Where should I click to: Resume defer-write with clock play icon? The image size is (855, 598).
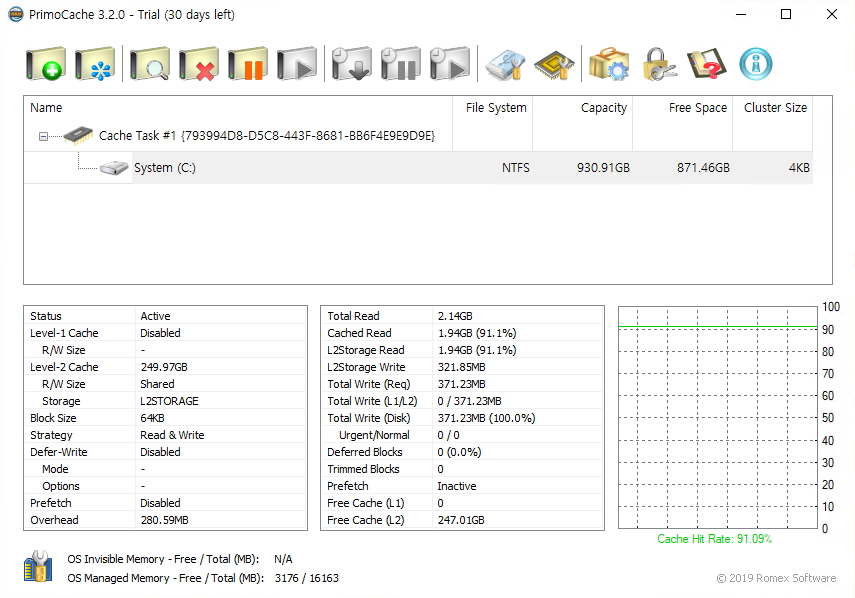(x=450, y=64)
